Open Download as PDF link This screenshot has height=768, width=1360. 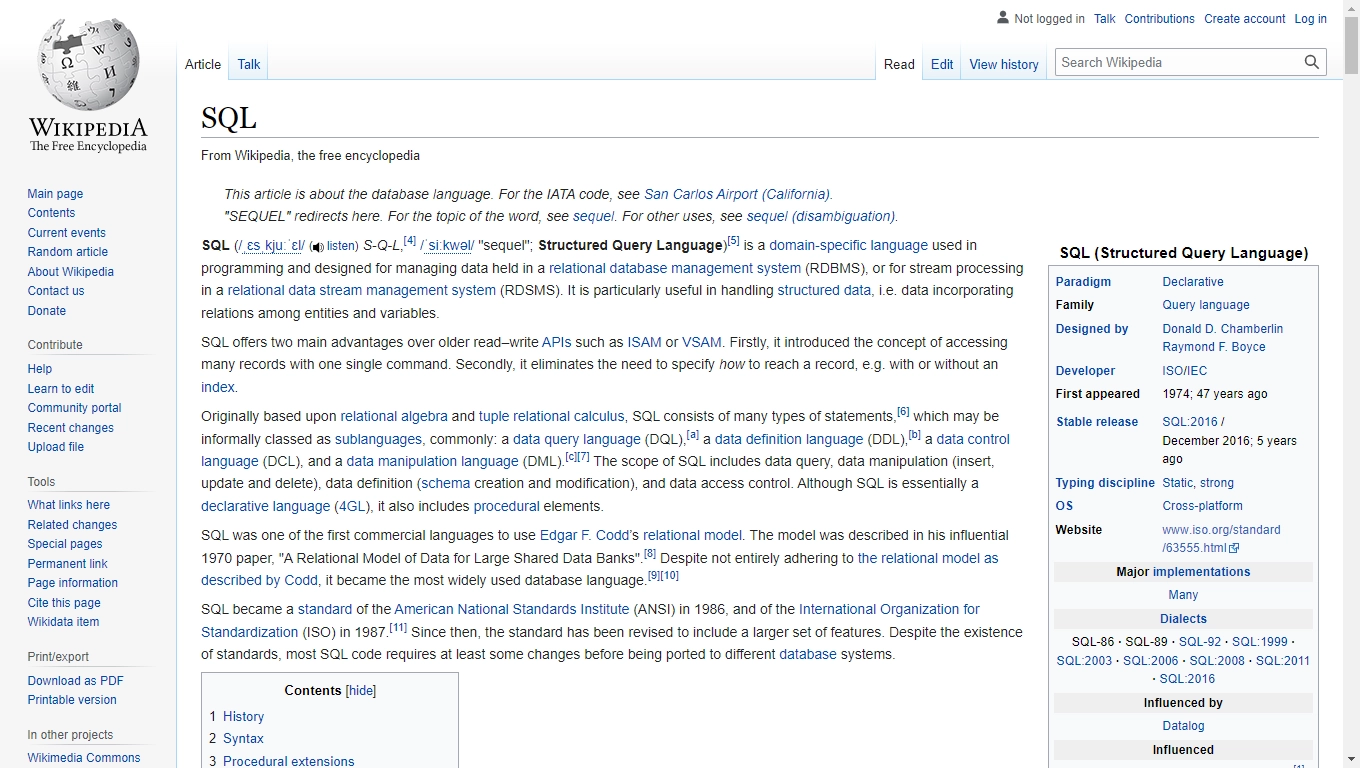pos(75,680)
